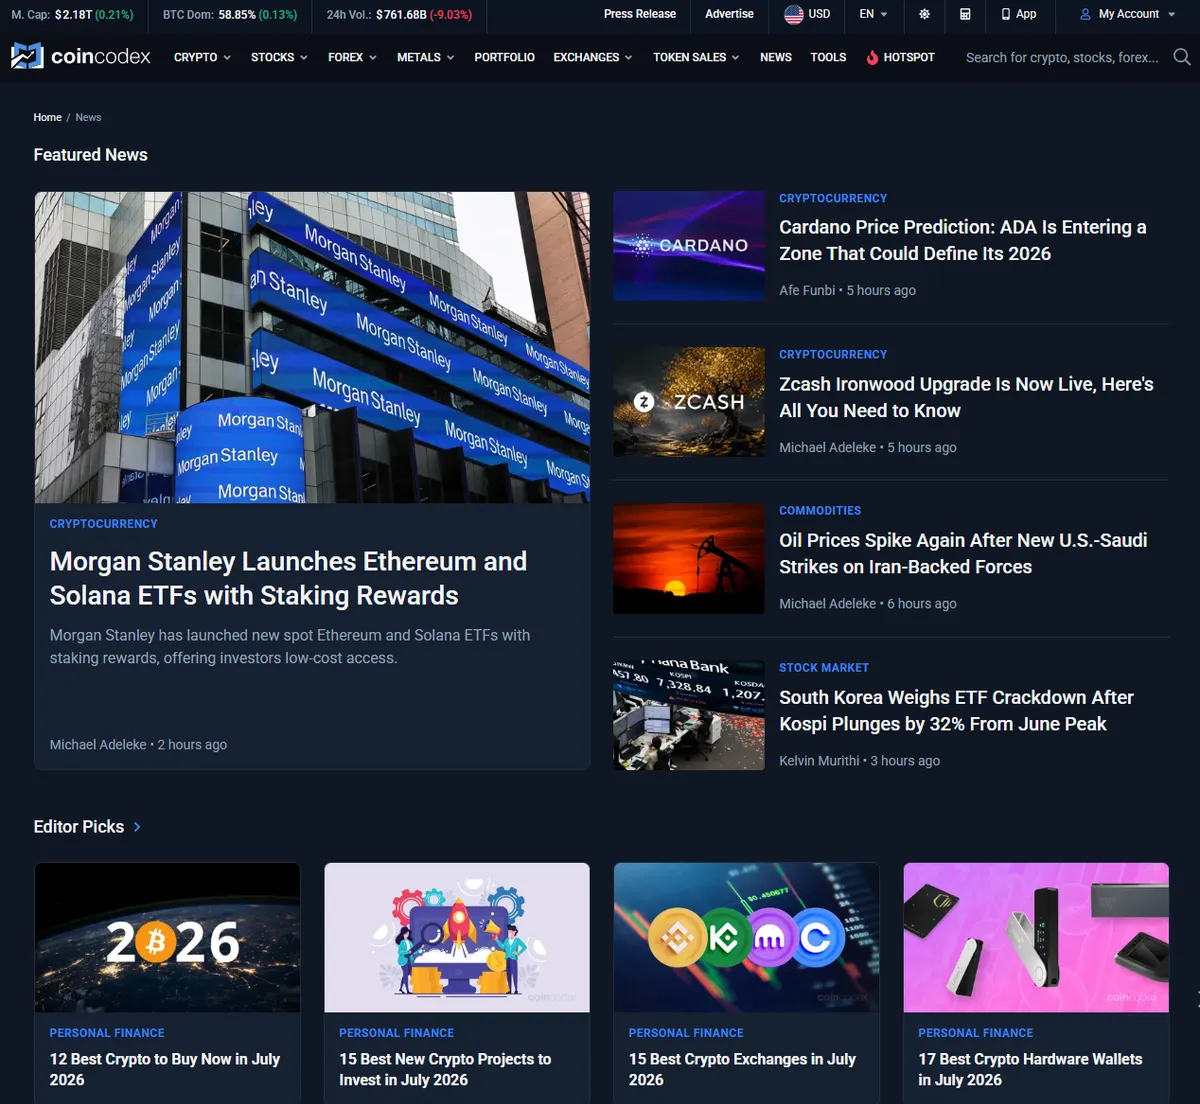Open 12 Best Crypto to Buy headline
This screenshot has width=1200, height=1104.
click(x=165, y=1069)
